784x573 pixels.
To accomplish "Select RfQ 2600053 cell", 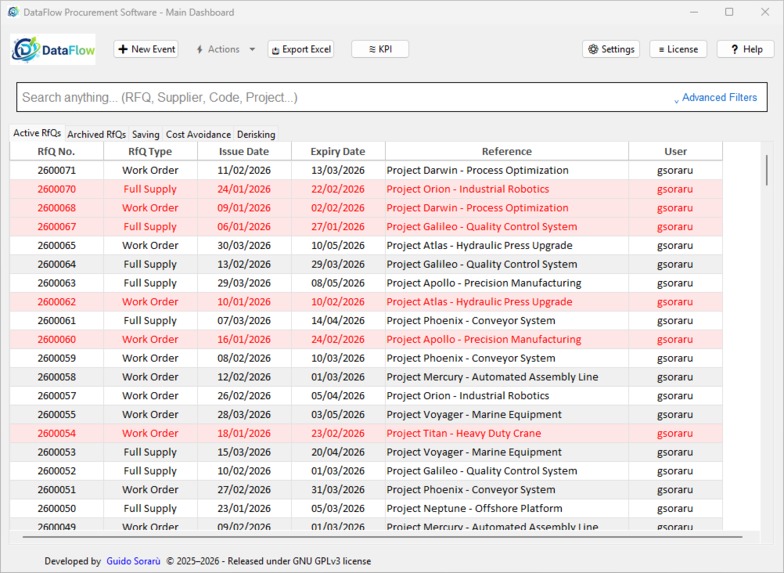I will (56, 452).
